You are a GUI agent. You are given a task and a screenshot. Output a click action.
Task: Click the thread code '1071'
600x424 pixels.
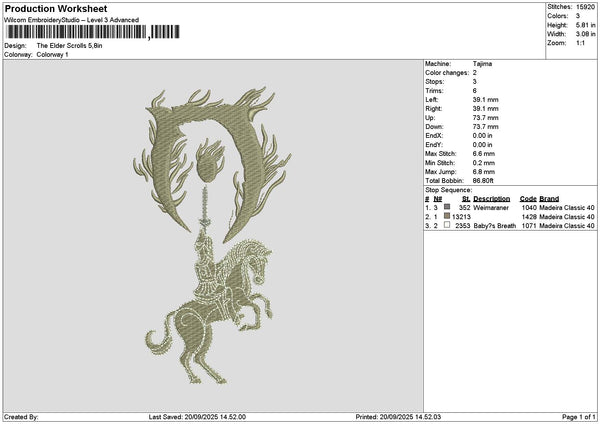[529, 226]
